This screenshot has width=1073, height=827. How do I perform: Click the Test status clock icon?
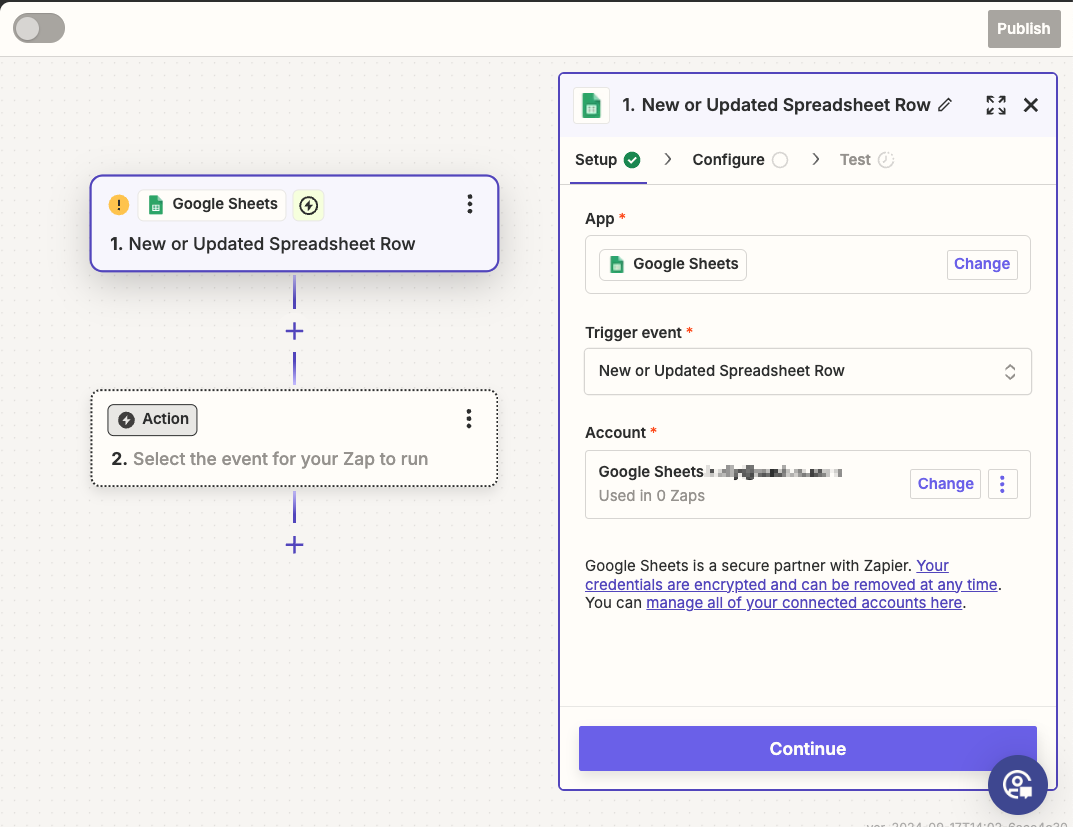pos(885,160)
